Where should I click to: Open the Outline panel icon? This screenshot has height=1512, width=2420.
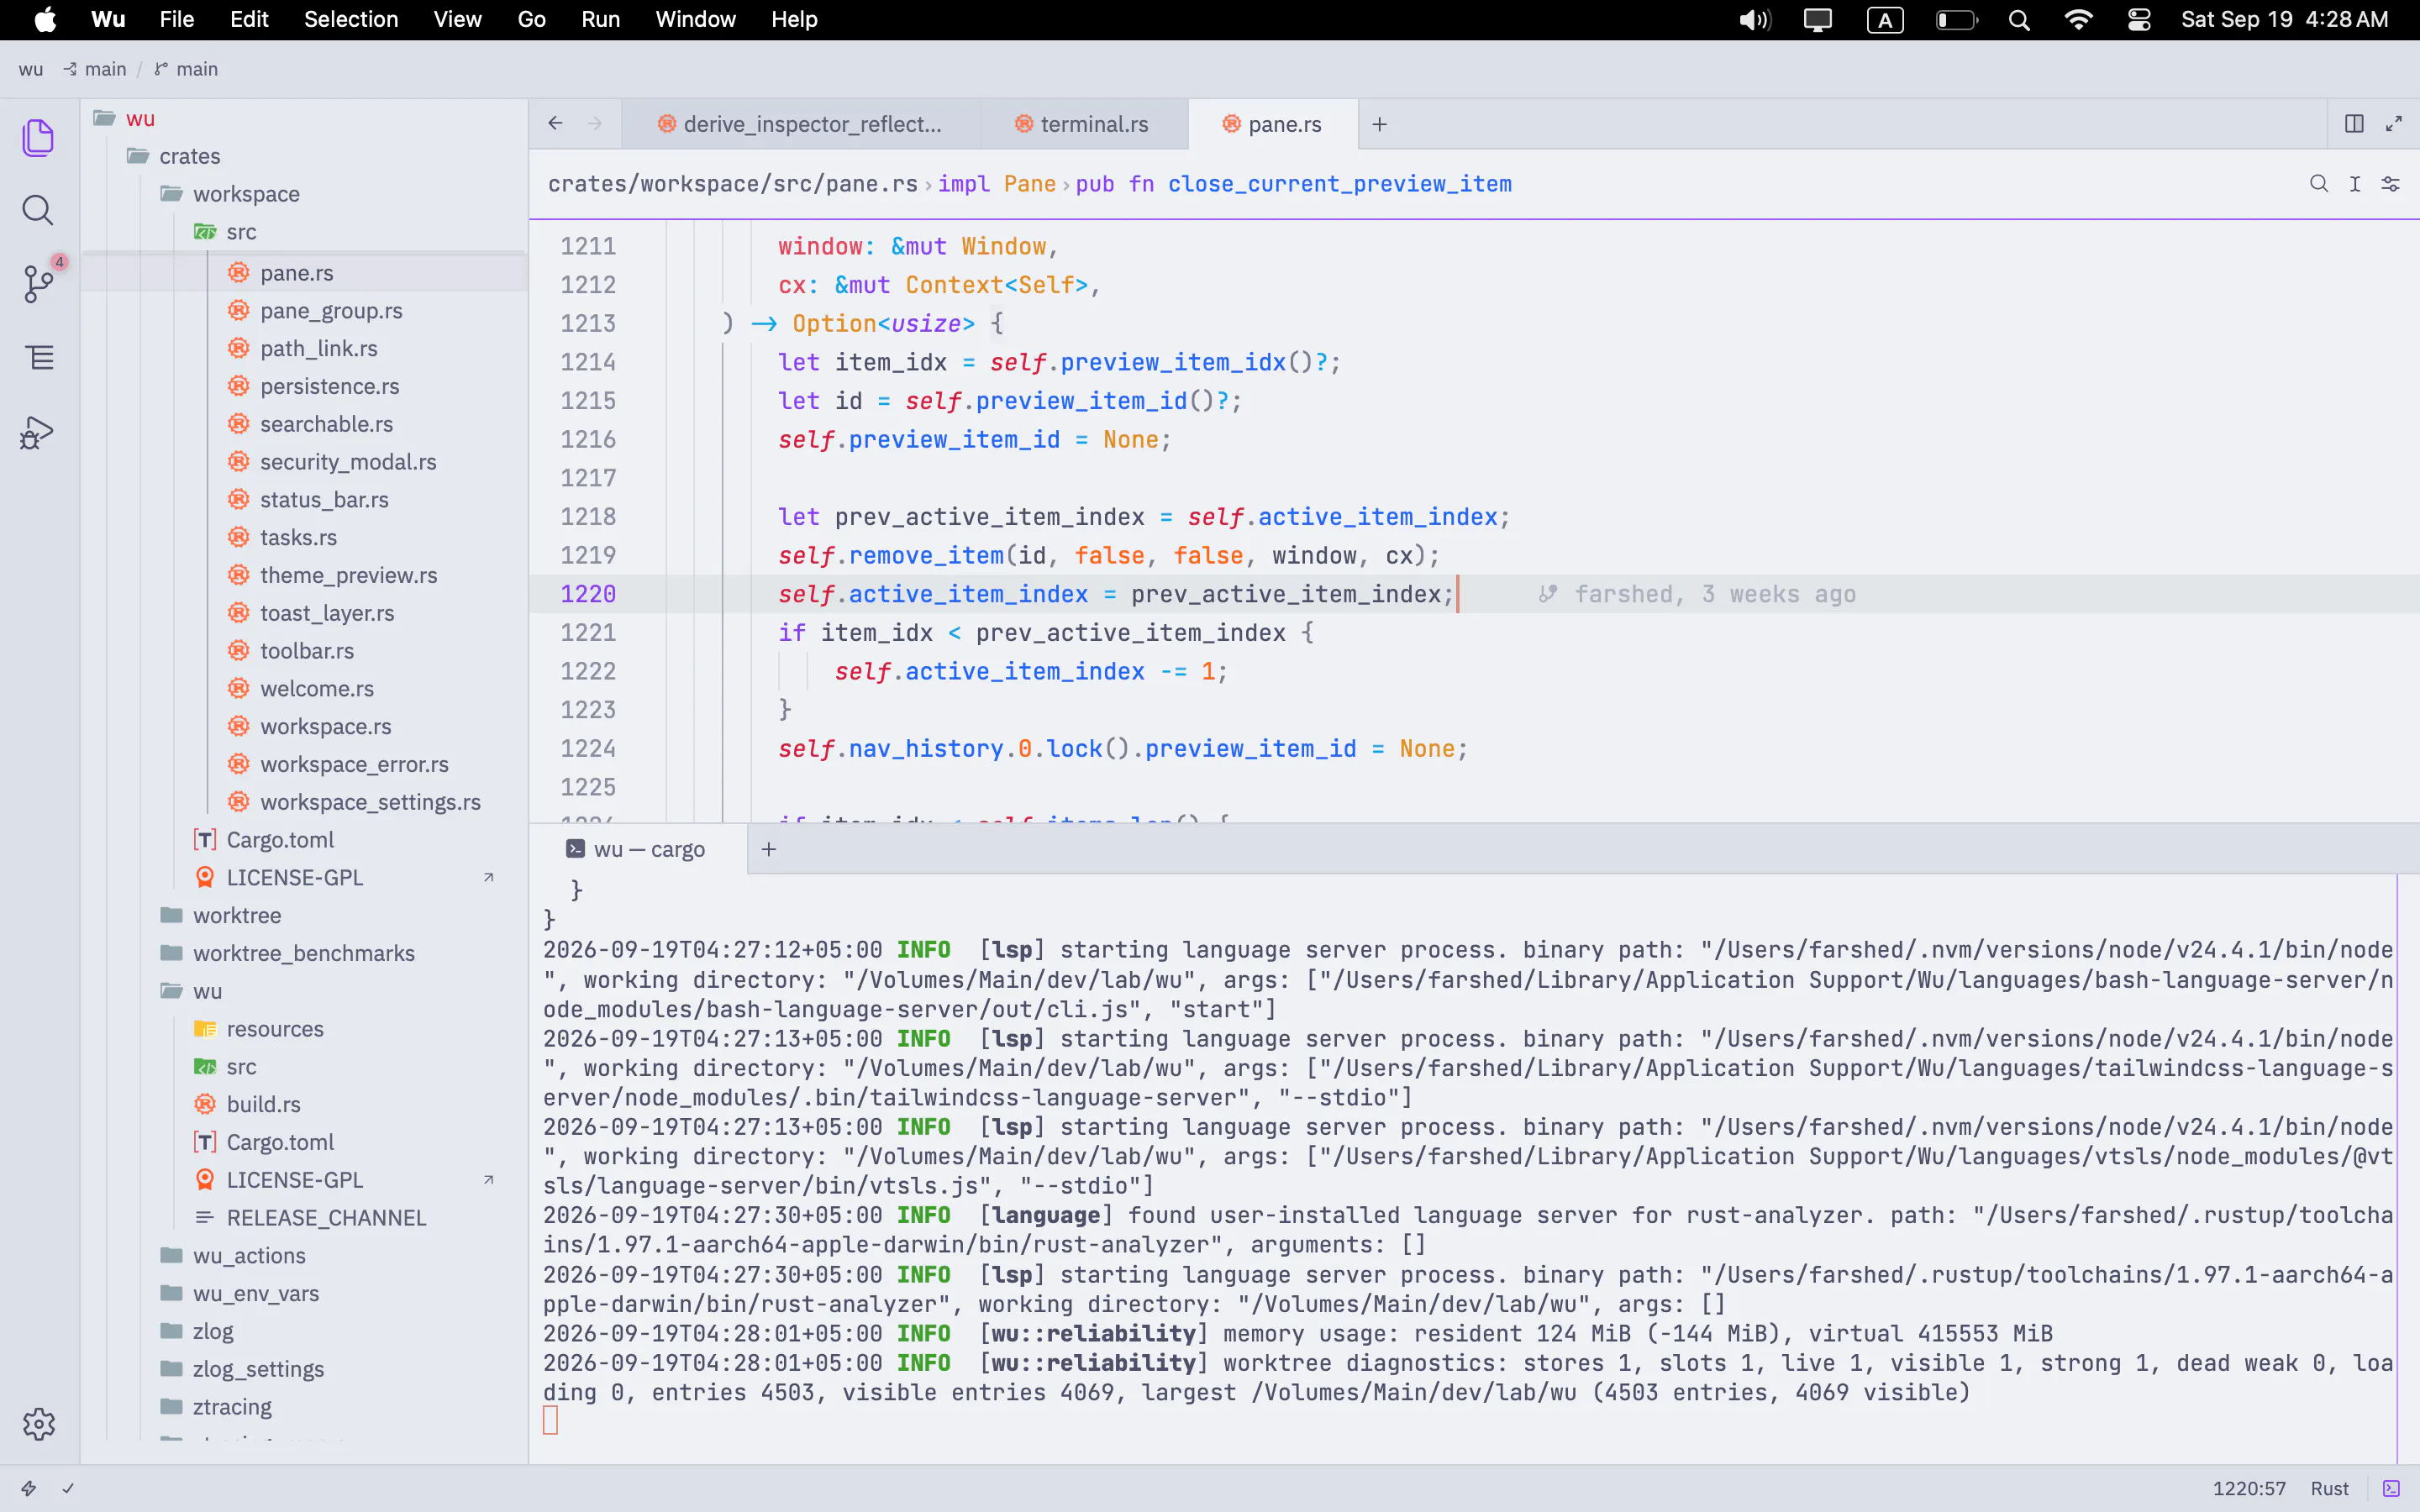[38, 358]
